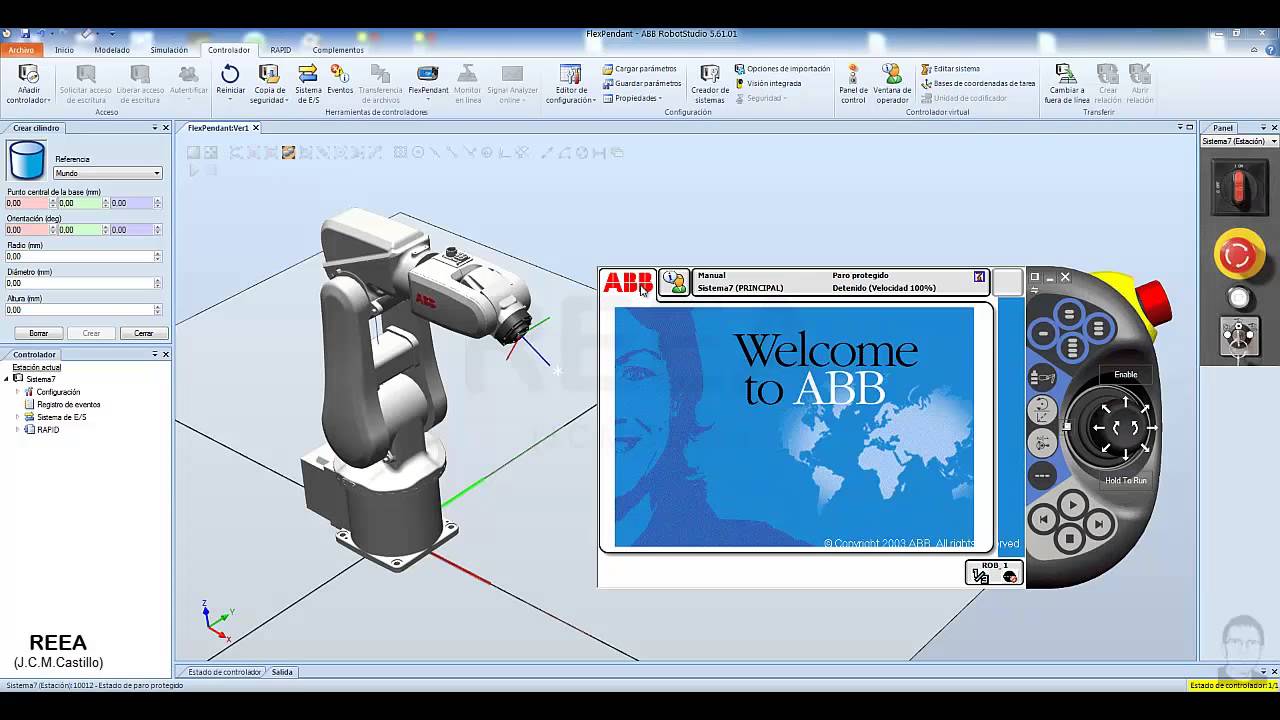Click the left programmable key on FlexPendant
The width and height of the screenshot is (1280, 720).
pos(1043,333)
